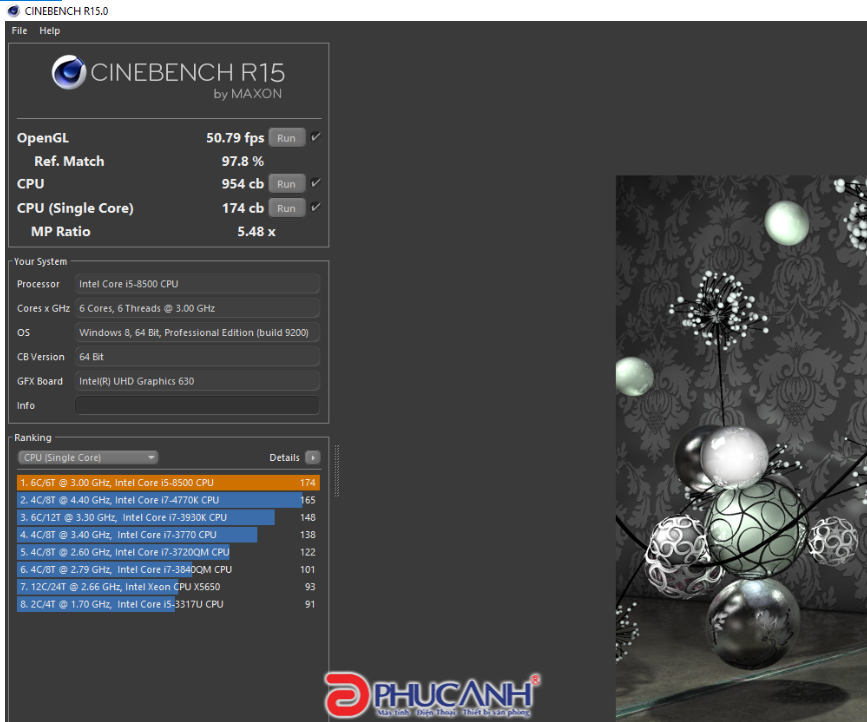Viewport: 867px width, 722px height.
Task: Click the single core score 174 cb
Action: coord(243,208)
